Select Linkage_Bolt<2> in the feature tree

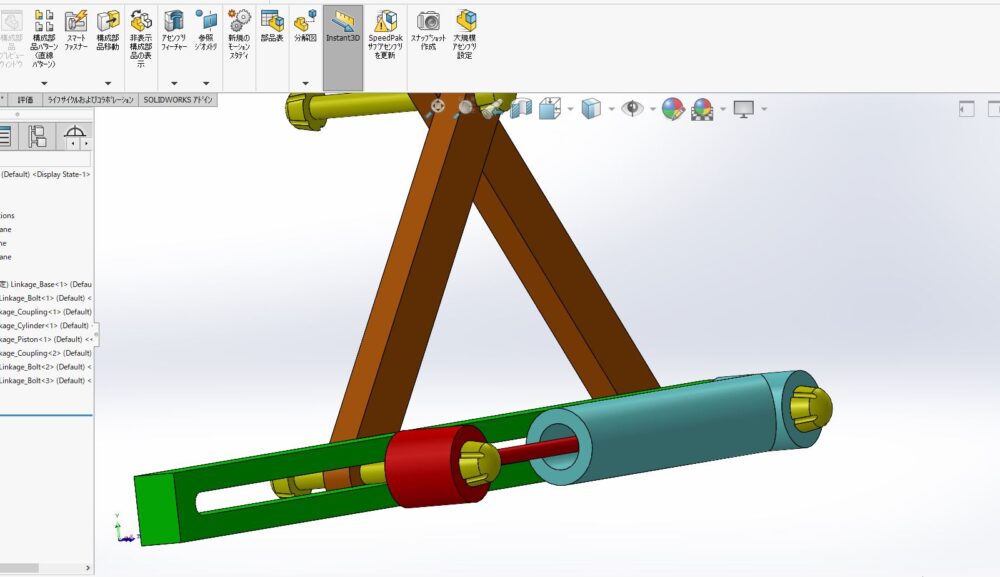[x=46, y=367]
